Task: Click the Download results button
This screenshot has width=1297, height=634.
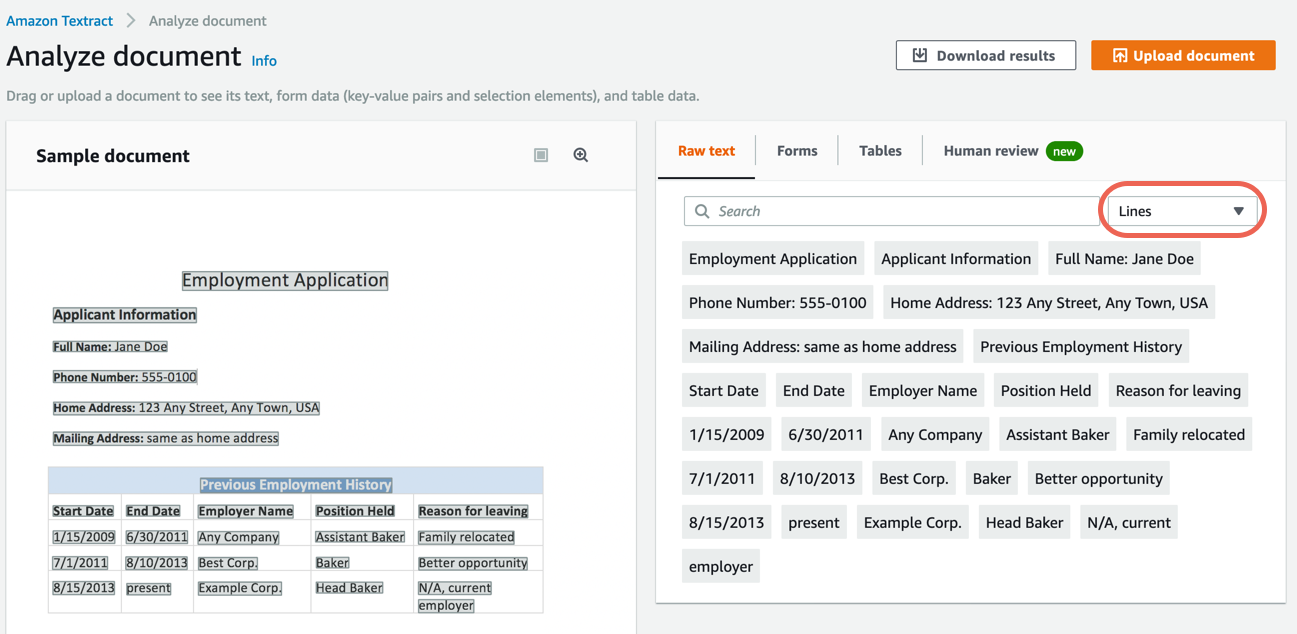Action: pos(986,56)
